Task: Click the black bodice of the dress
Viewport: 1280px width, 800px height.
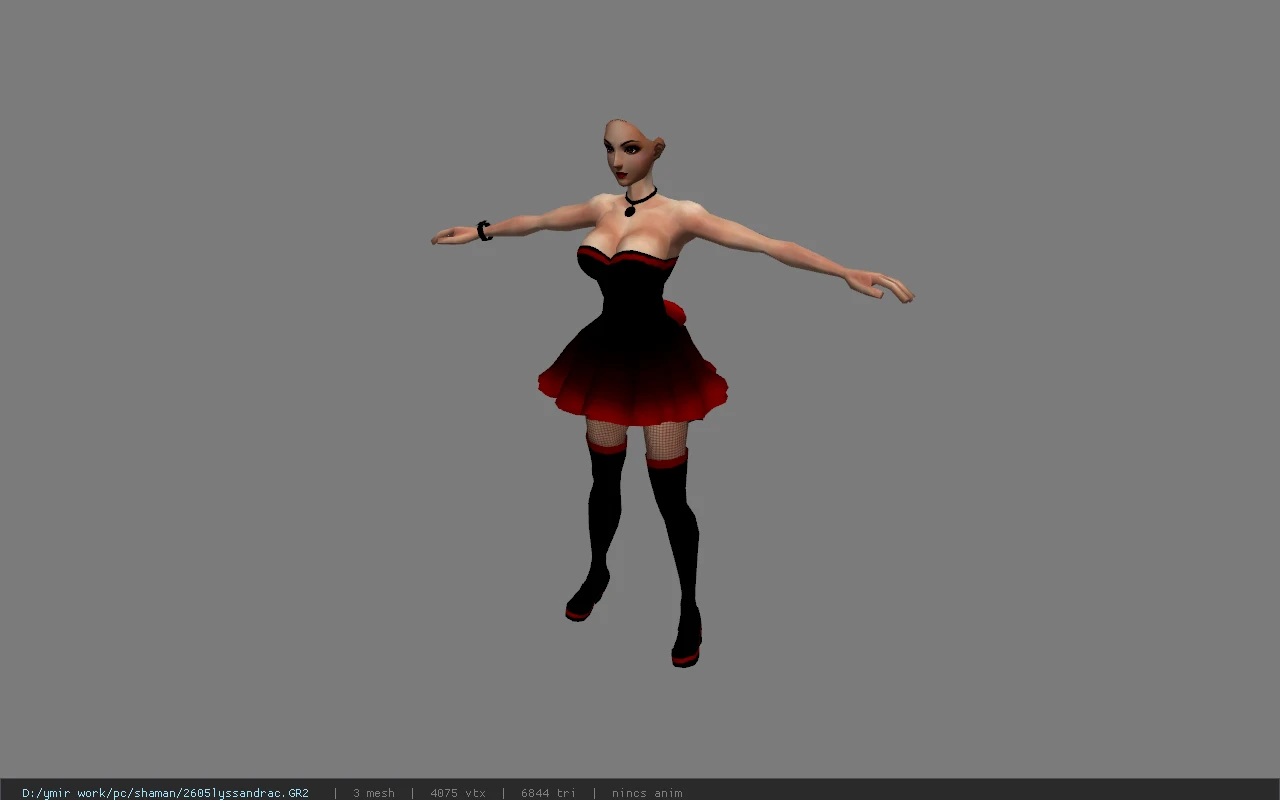Action: point(631,300)
